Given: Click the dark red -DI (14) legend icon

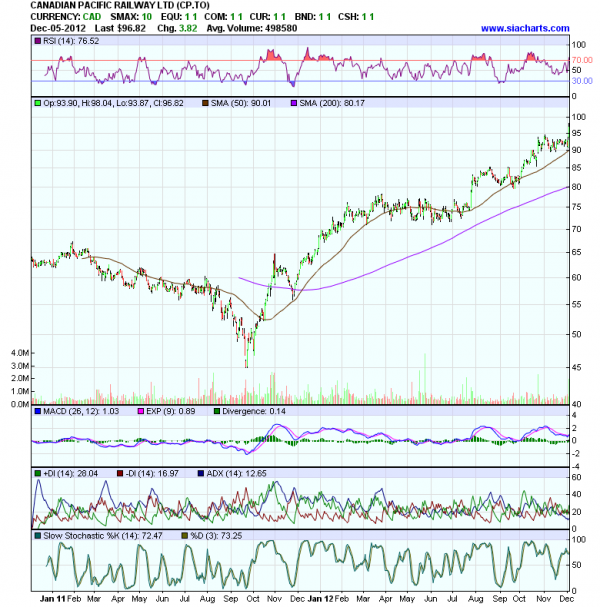Looking at the screenshot, I should tap(118, 471).
